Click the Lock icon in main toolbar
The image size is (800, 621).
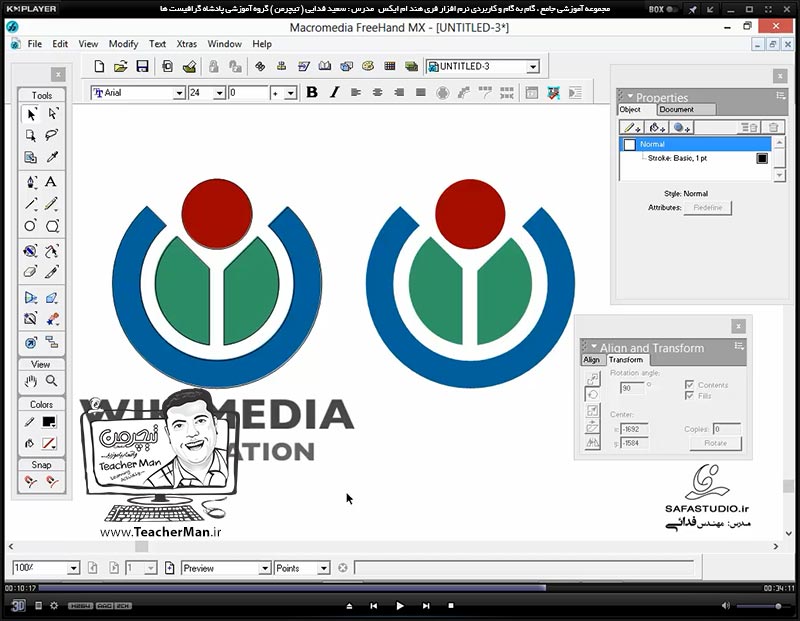coord(213,66)
